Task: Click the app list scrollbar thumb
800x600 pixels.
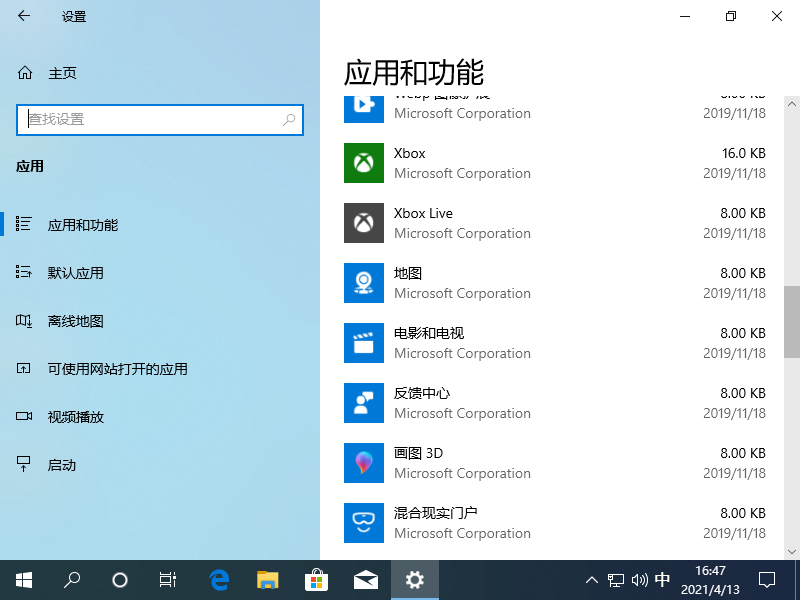Action: (x=792, y=322)
